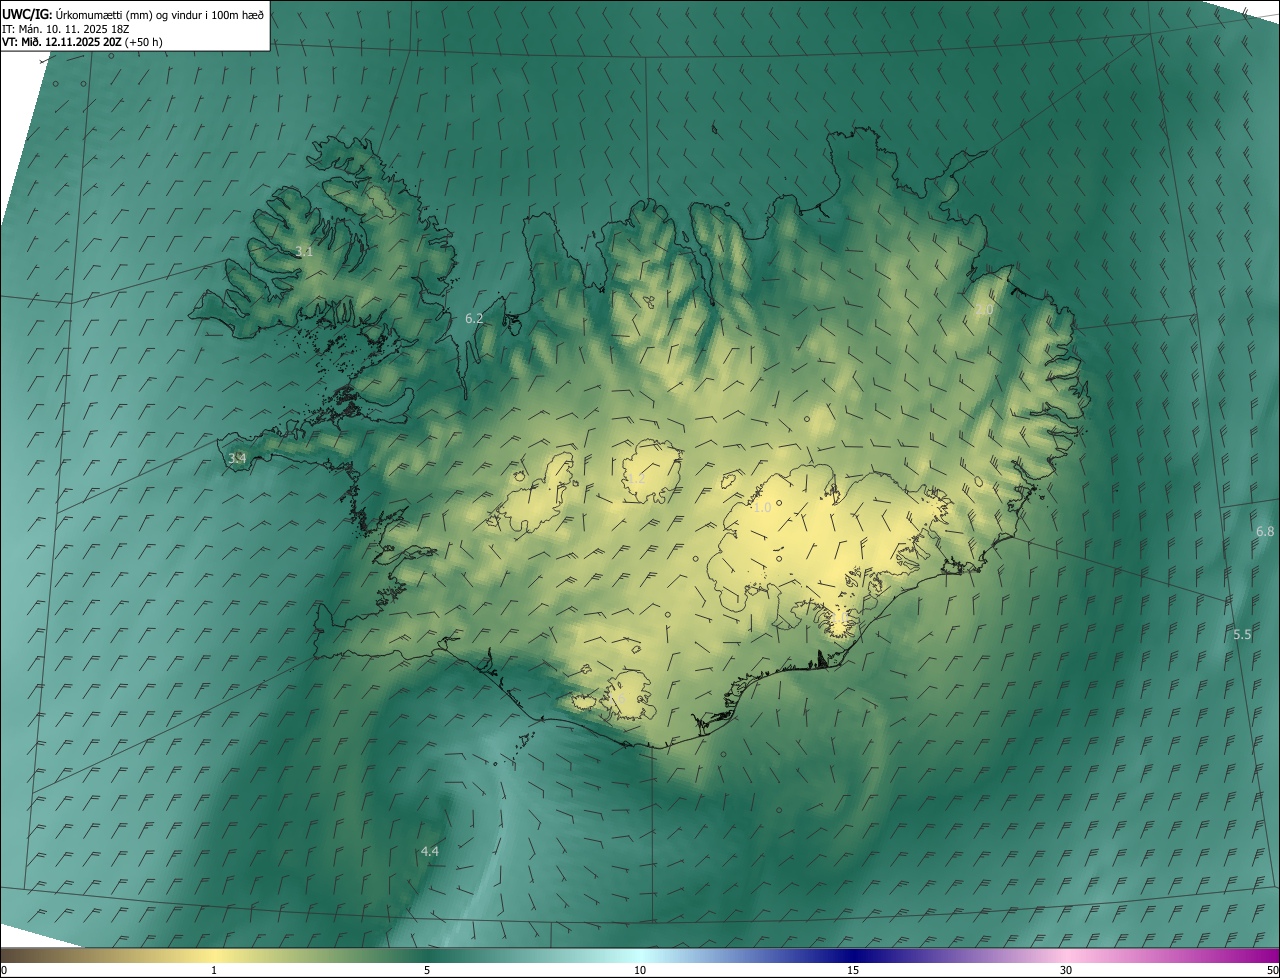Select the 3.4 value label on the western peninsula
The width and height of the screenshot is (1280, 978).
point(237,458)
